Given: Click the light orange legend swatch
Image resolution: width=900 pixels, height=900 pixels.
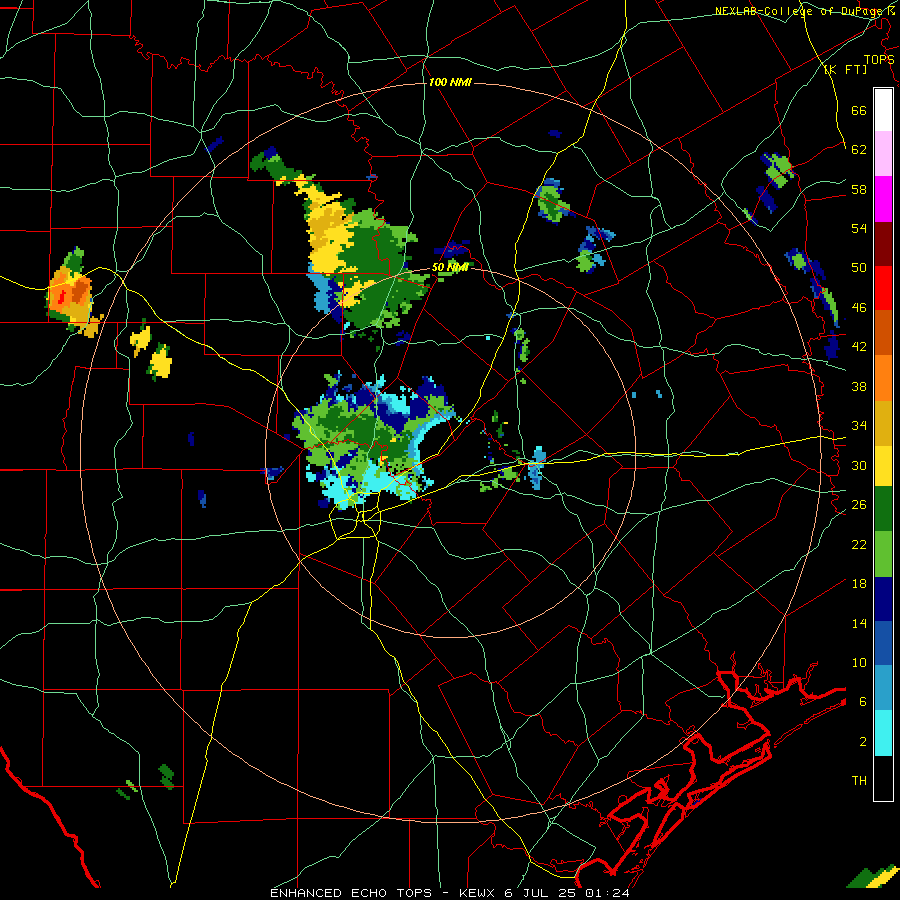Looking at the screenshot, I should click(x=883, y=378).
